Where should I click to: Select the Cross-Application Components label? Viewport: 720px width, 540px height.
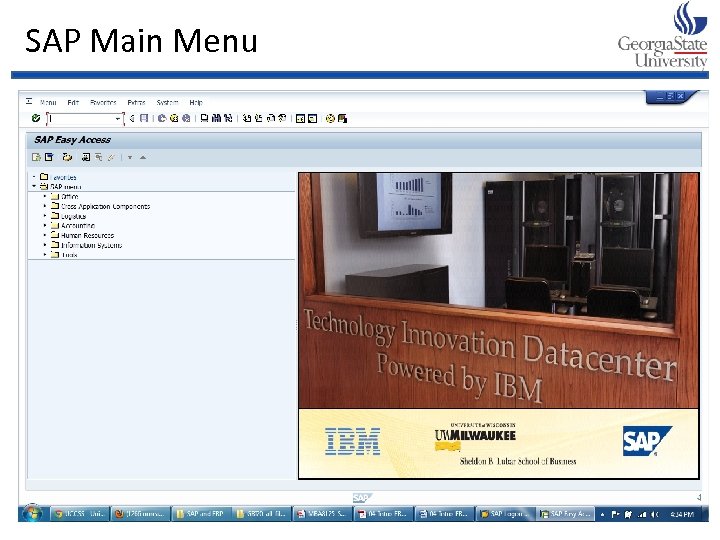click(x=106, y=206)
